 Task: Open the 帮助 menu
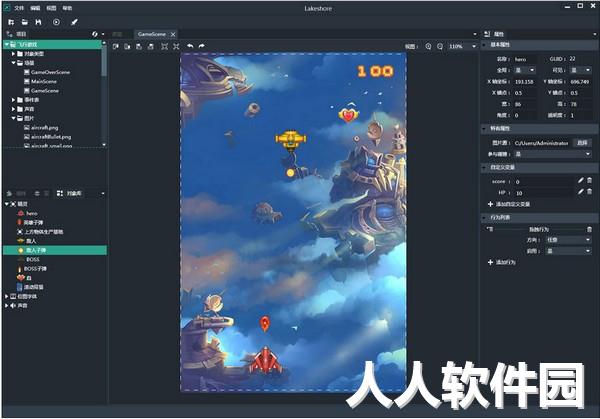tap(67, 8)
